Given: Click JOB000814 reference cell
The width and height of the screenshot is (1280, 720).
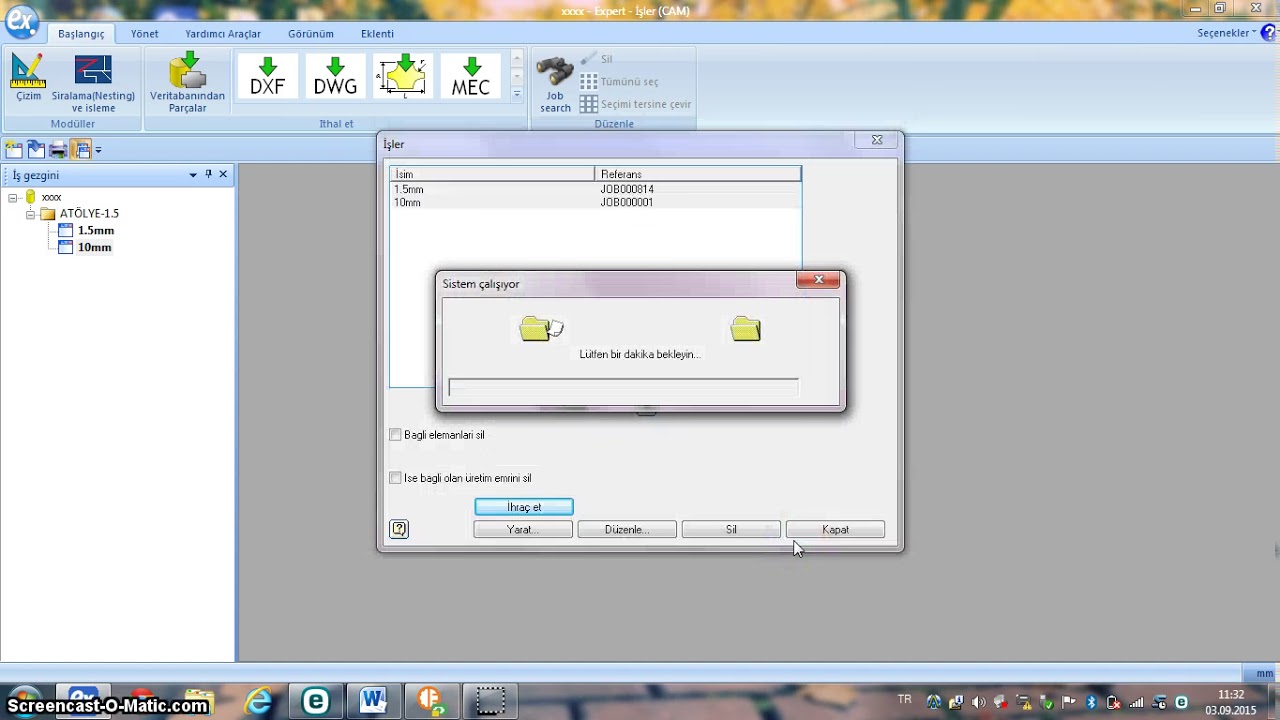Looking at the screenshot, I should pyautogui.click(x=627, y=189).
